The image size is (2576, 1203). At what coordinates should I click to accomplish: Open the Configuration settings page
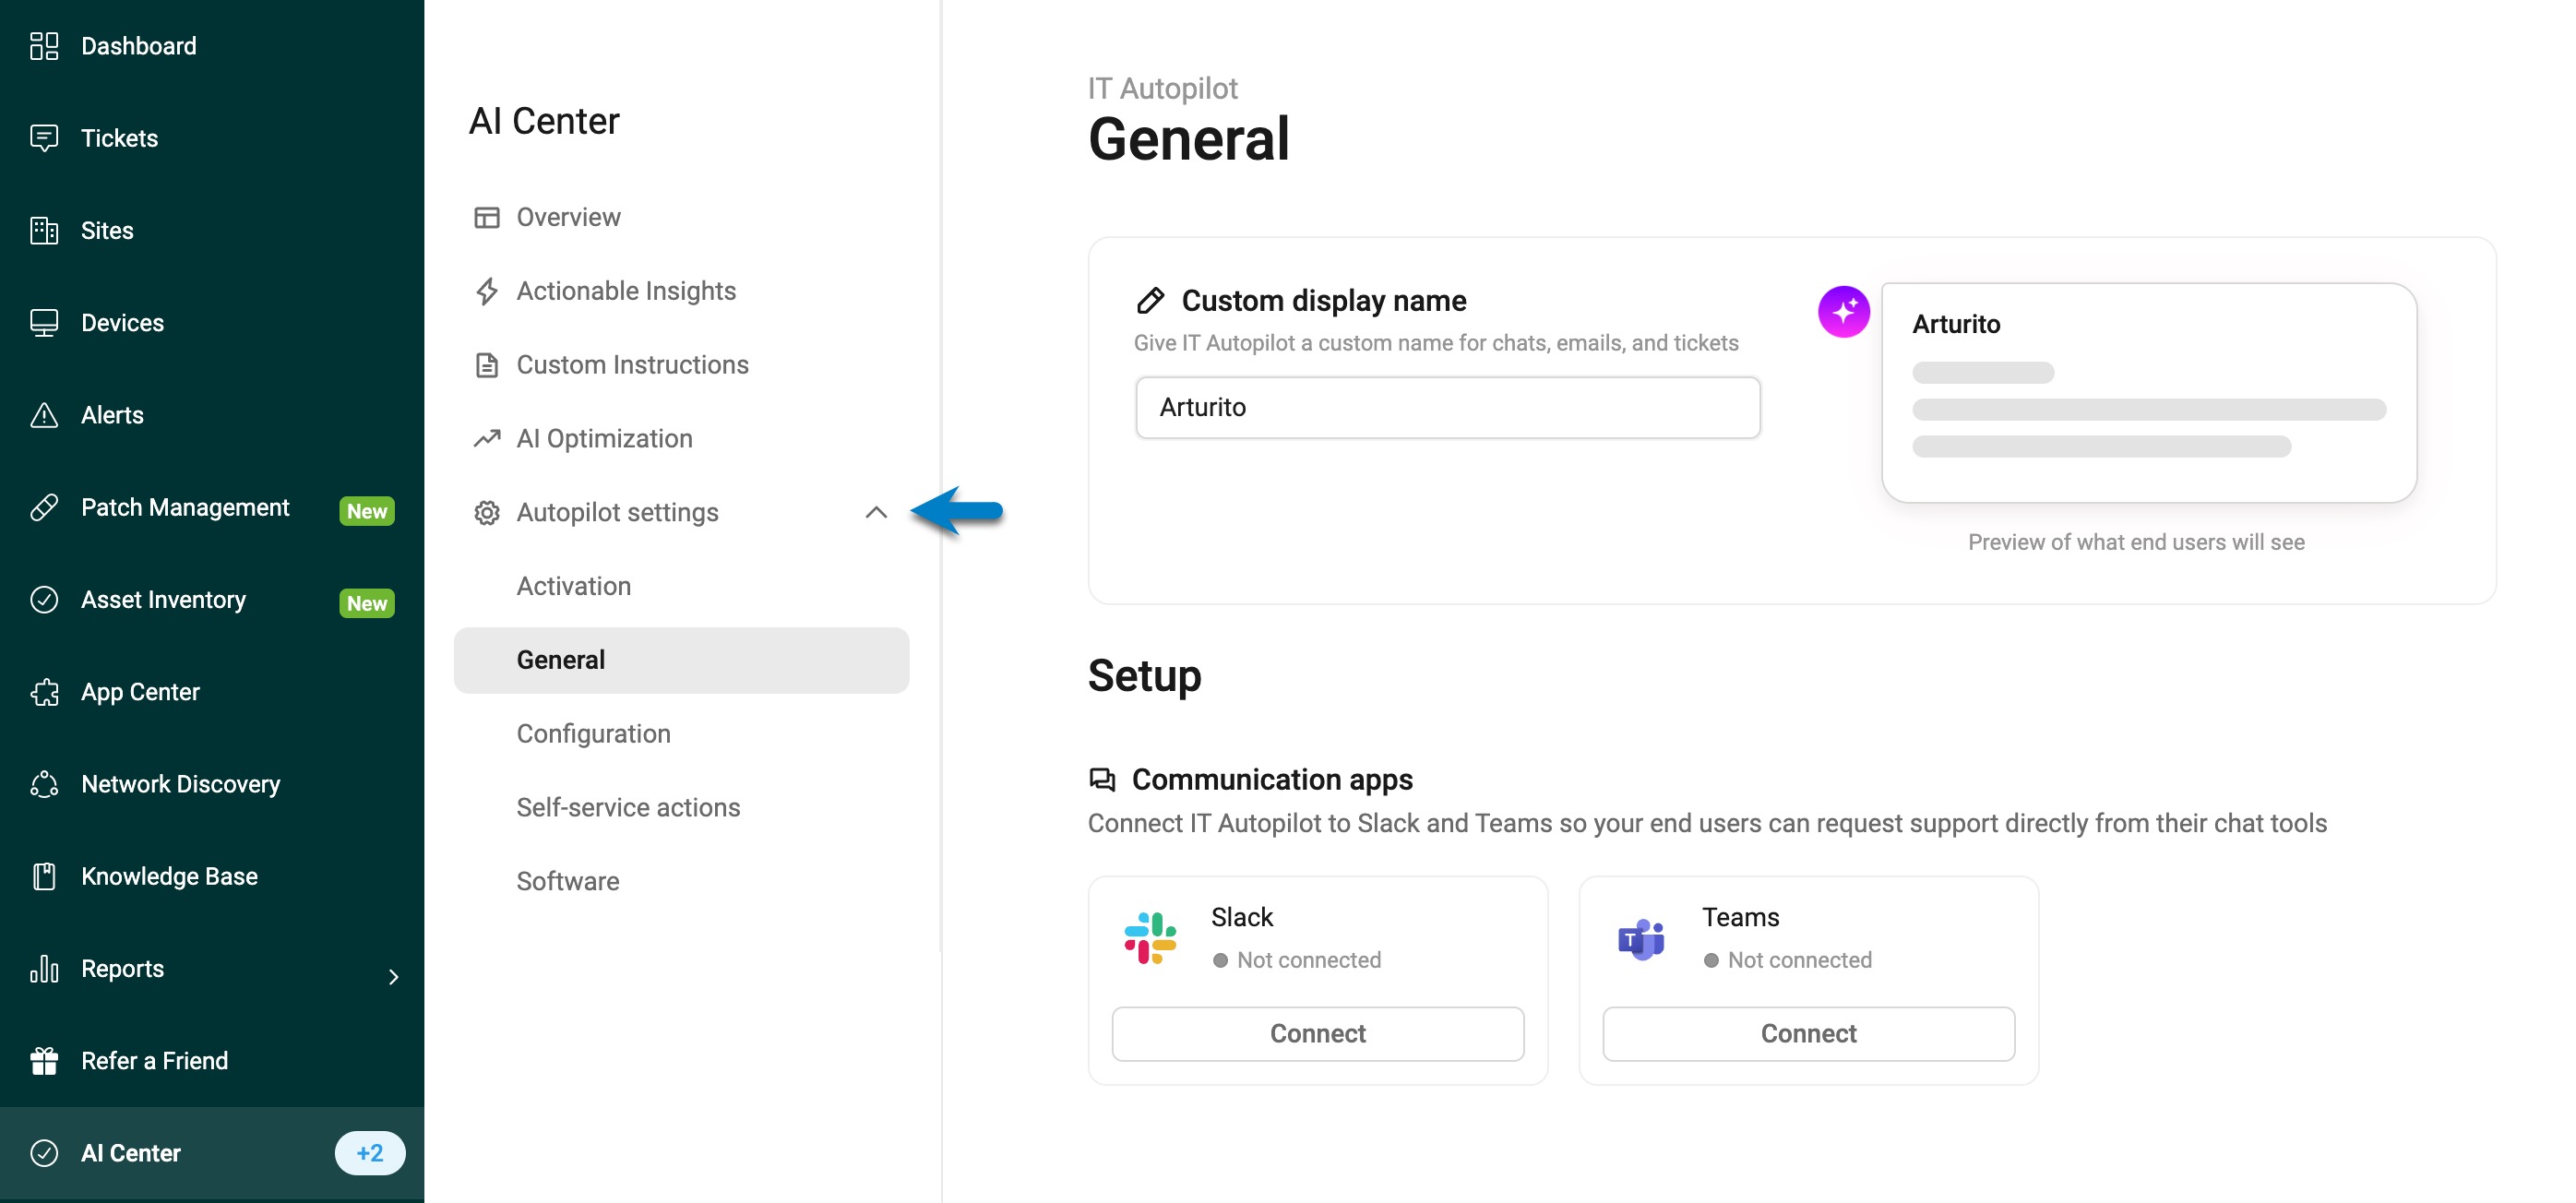point(593,734)
